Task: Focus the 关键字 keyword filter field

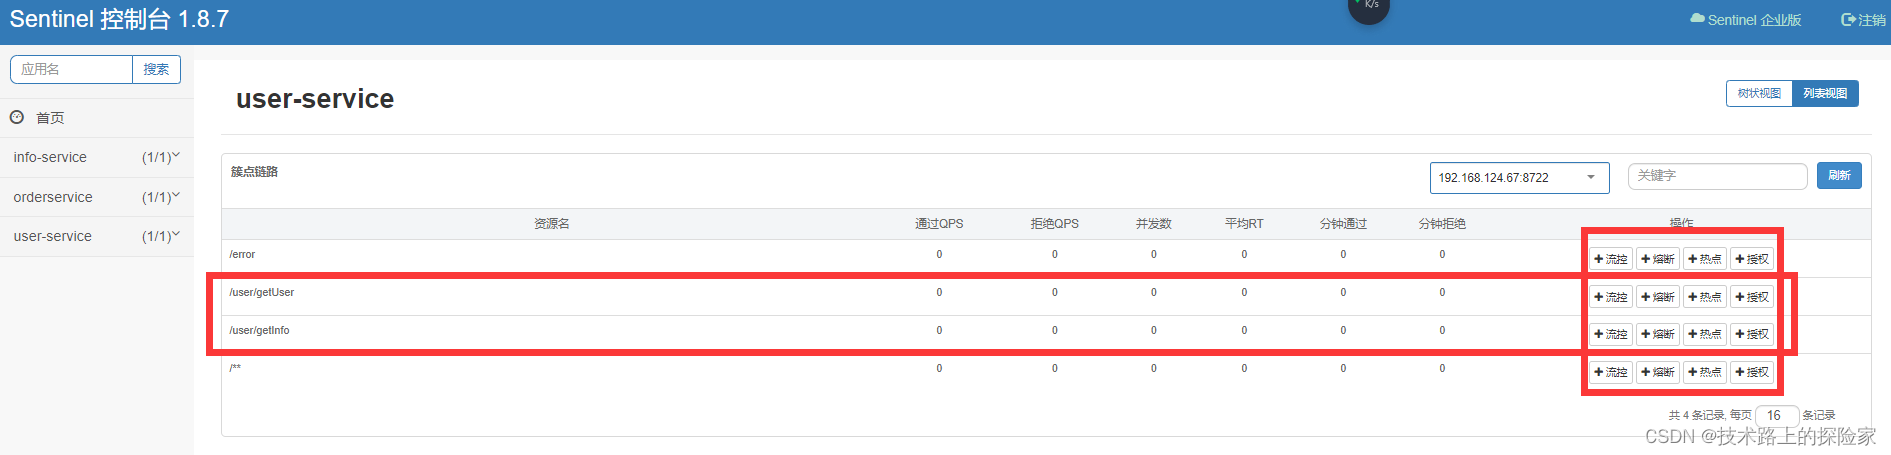Action: [1717, 176]
